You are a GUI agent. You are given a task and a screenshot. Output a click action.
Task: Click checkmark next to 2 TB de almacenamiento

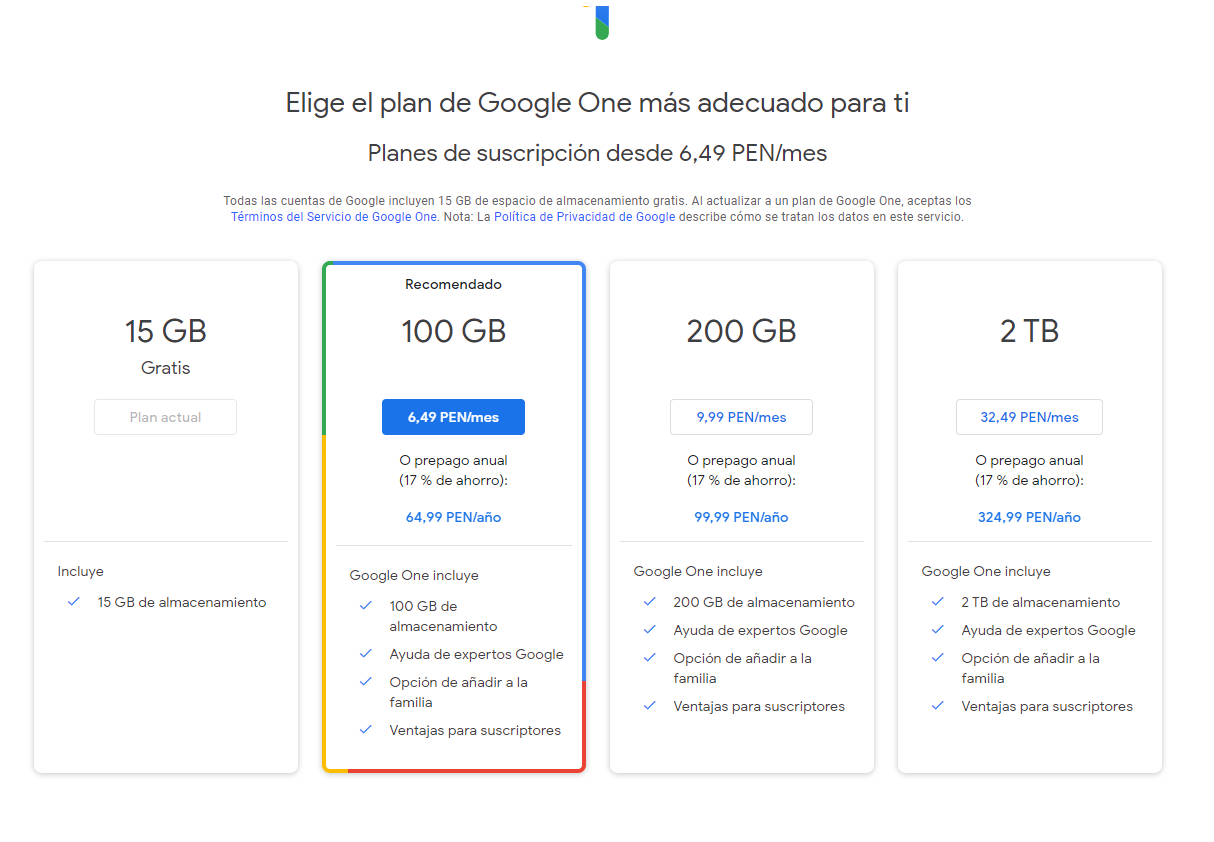point(937,602)
